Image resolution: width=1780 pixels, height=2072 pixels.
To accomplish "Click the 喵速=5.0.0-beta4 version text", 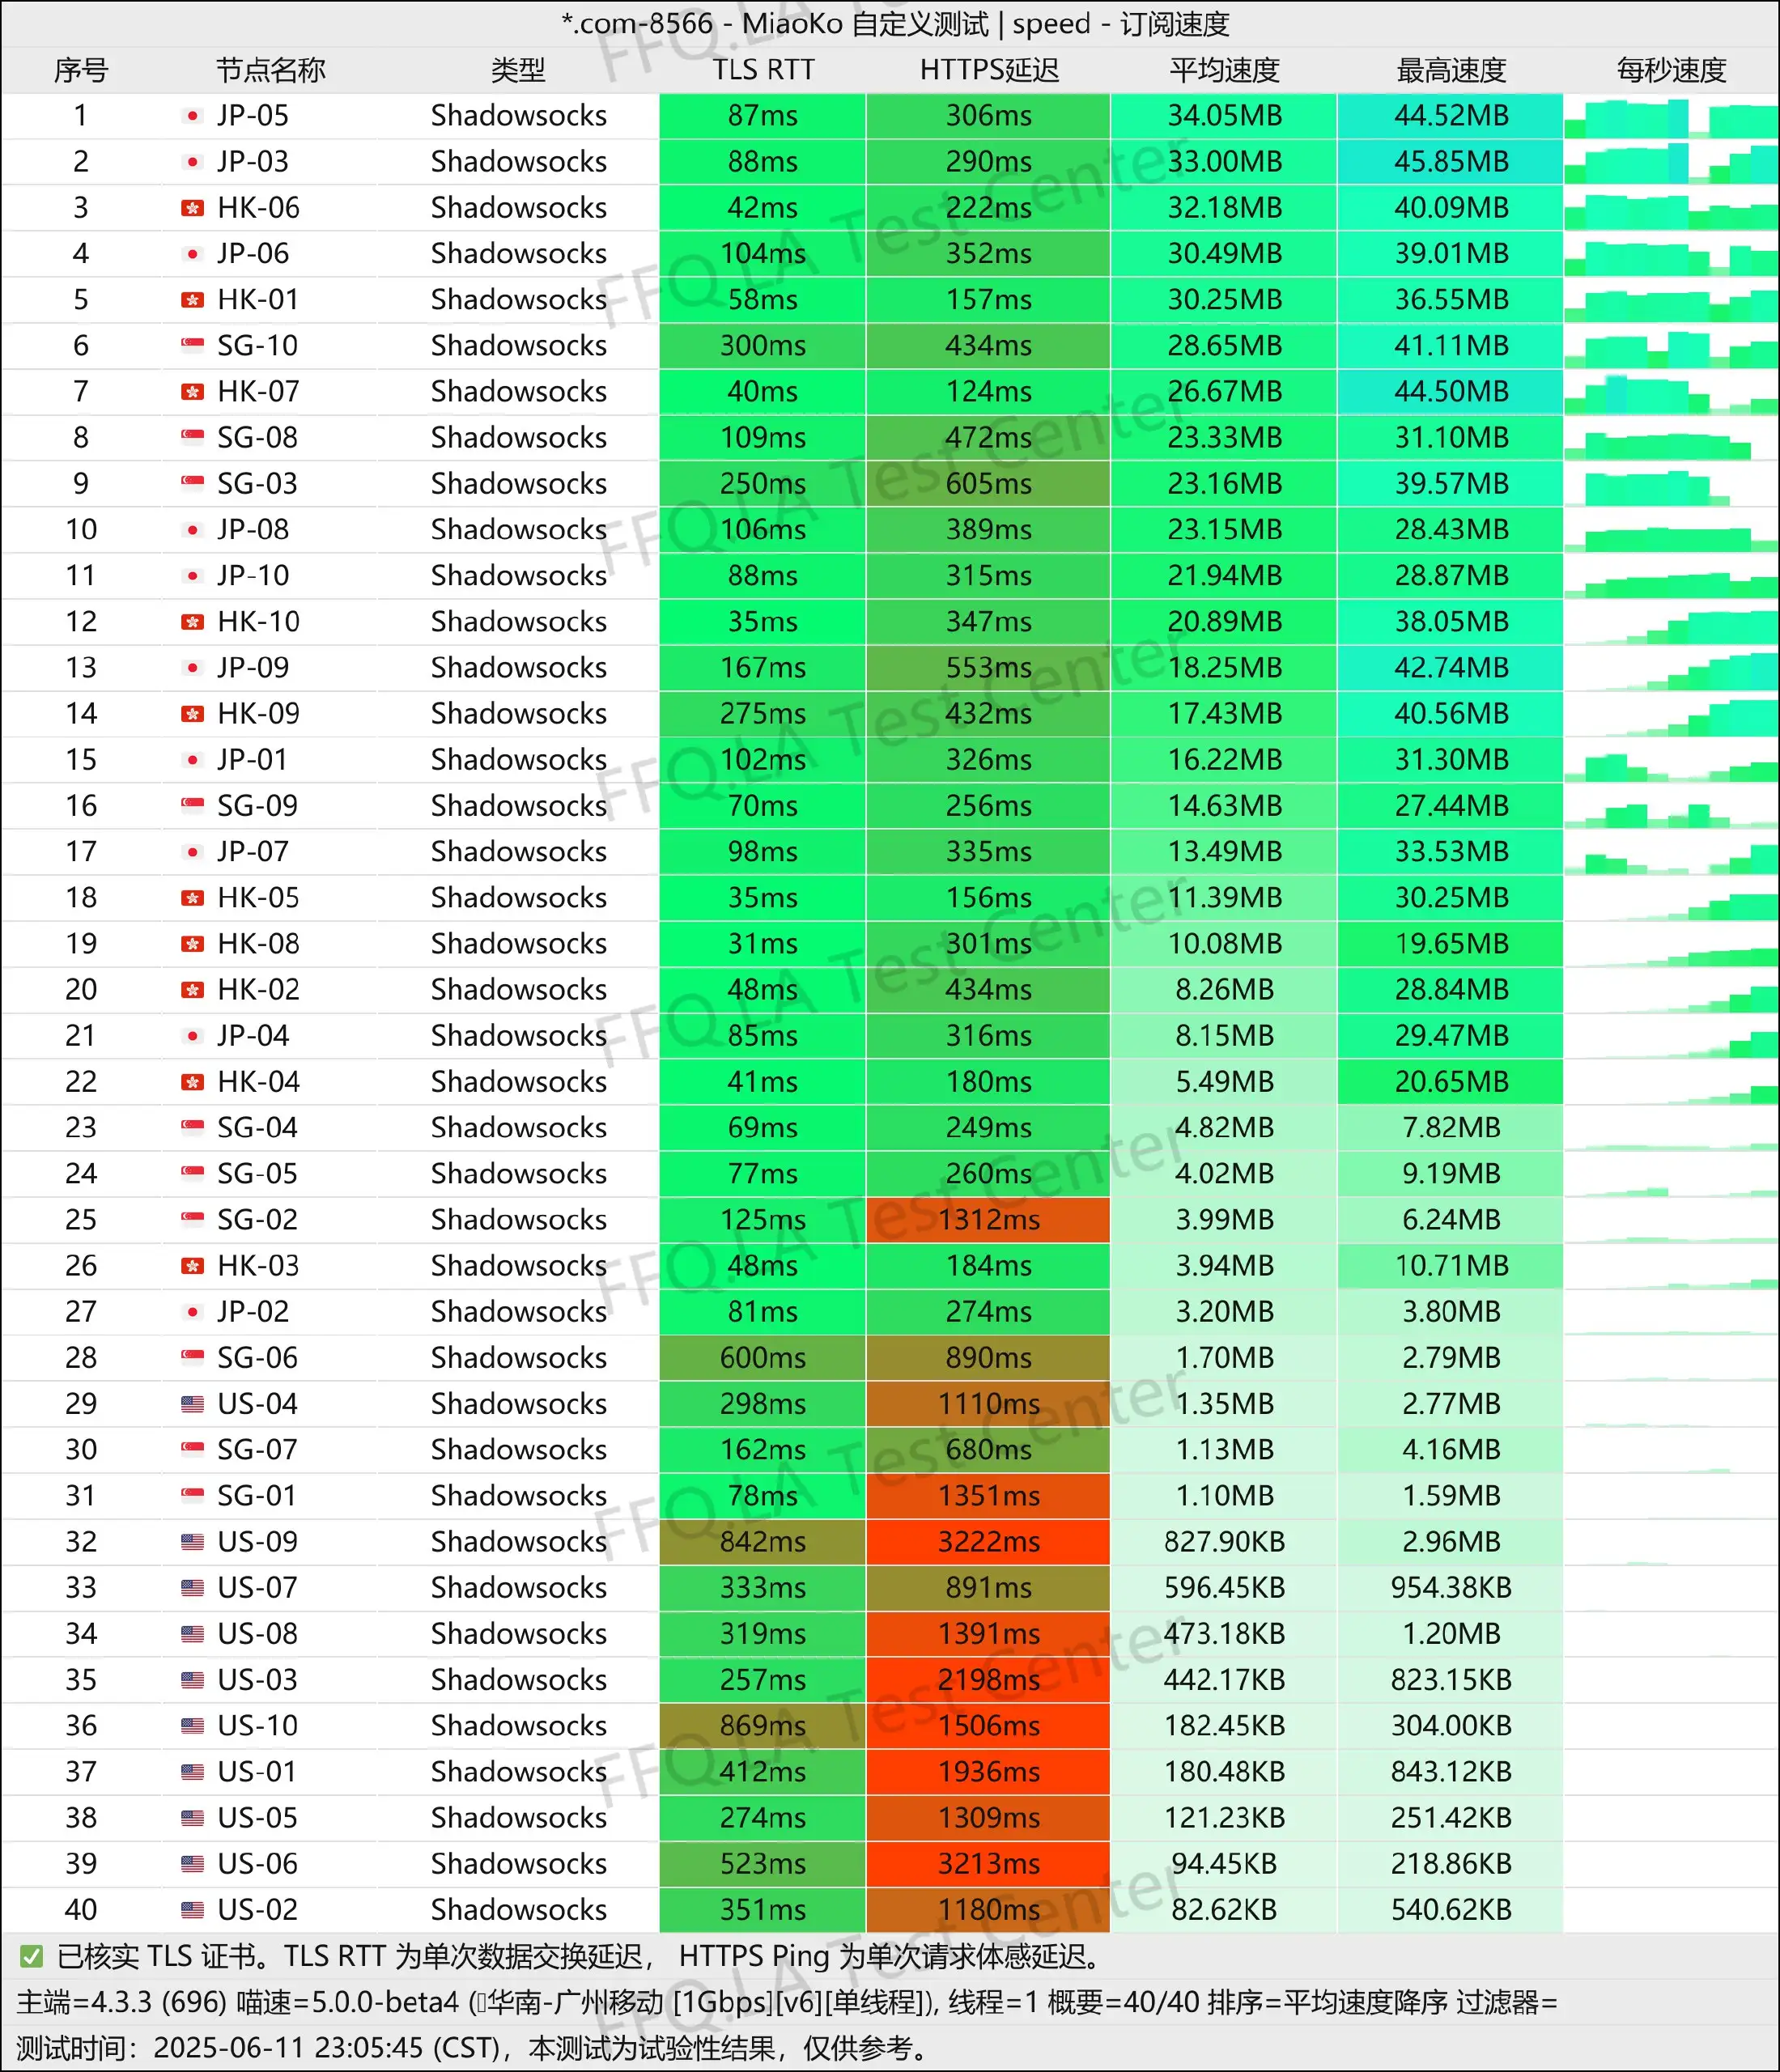I will 348,2002.
